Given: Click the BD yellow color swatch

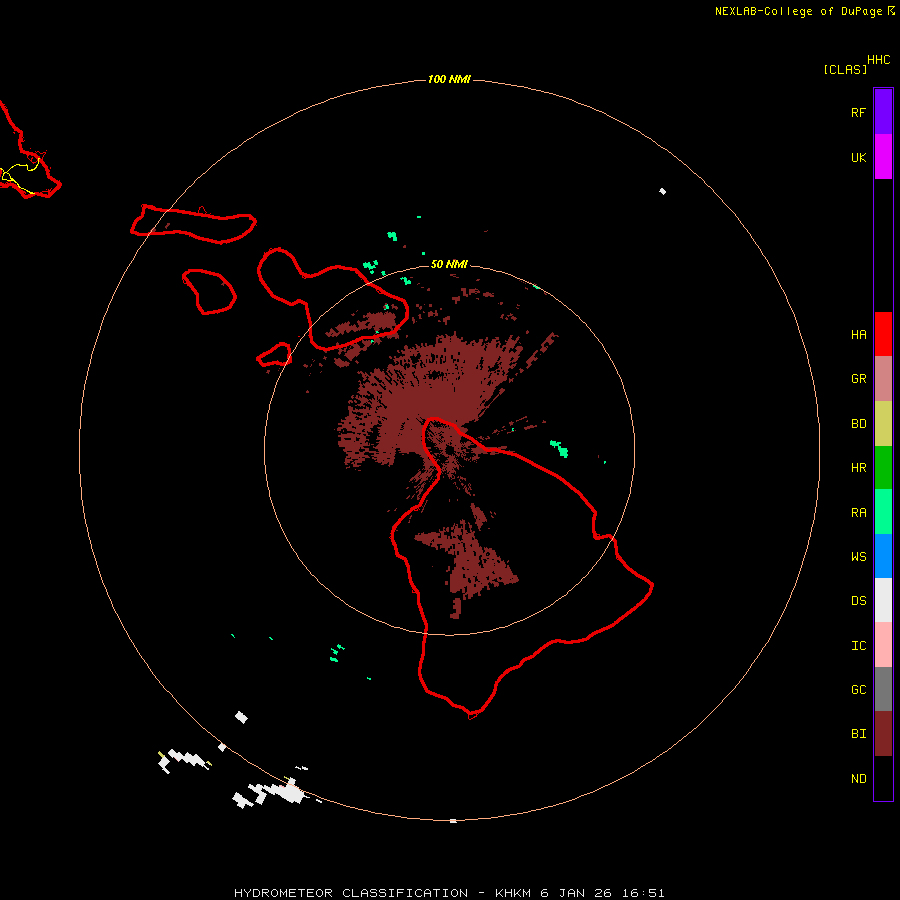Looking at the screenshot, I should tap(883, 424).
